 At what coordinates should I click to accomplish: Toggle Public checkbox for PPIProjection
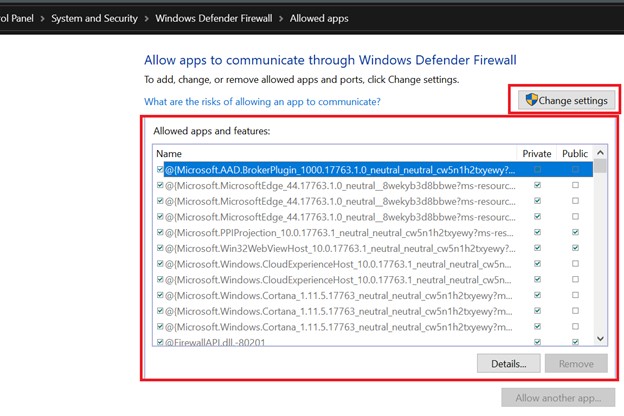[575, 232]
